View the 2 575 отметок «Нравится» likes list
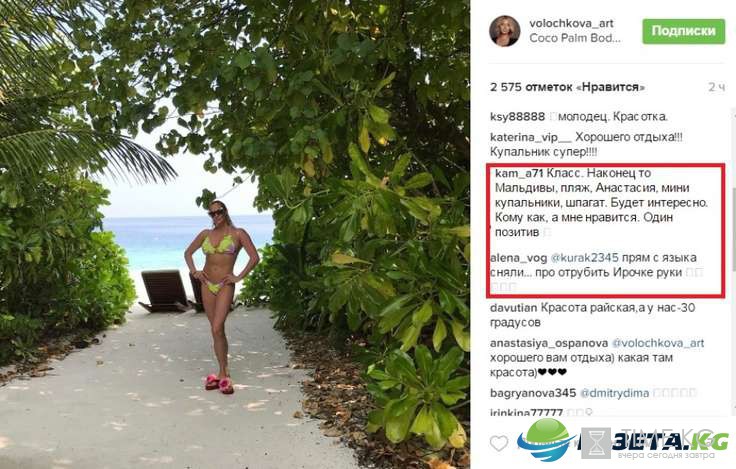The width and height of the screenshot is (736, 469). pos(567,87)
